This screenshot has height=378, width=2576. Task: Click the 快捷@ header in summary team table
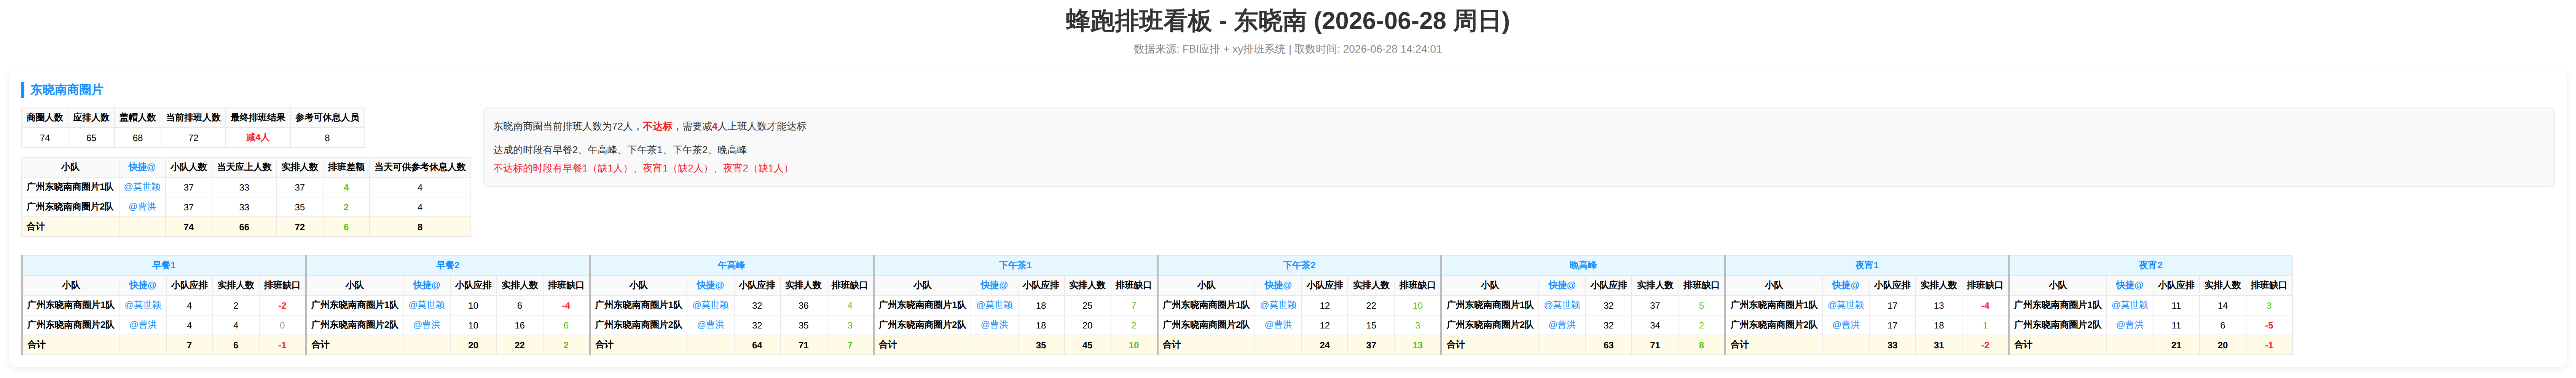[142, 167]
